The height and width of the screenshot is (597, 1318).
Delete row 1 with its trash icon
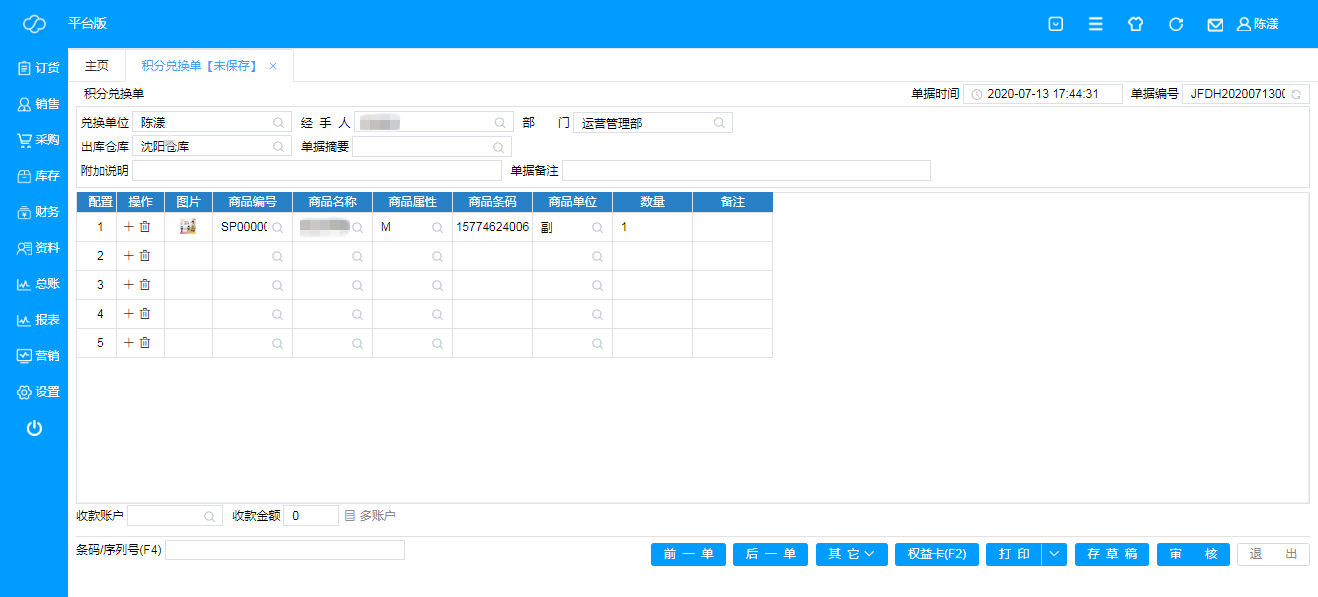(145, 227)
